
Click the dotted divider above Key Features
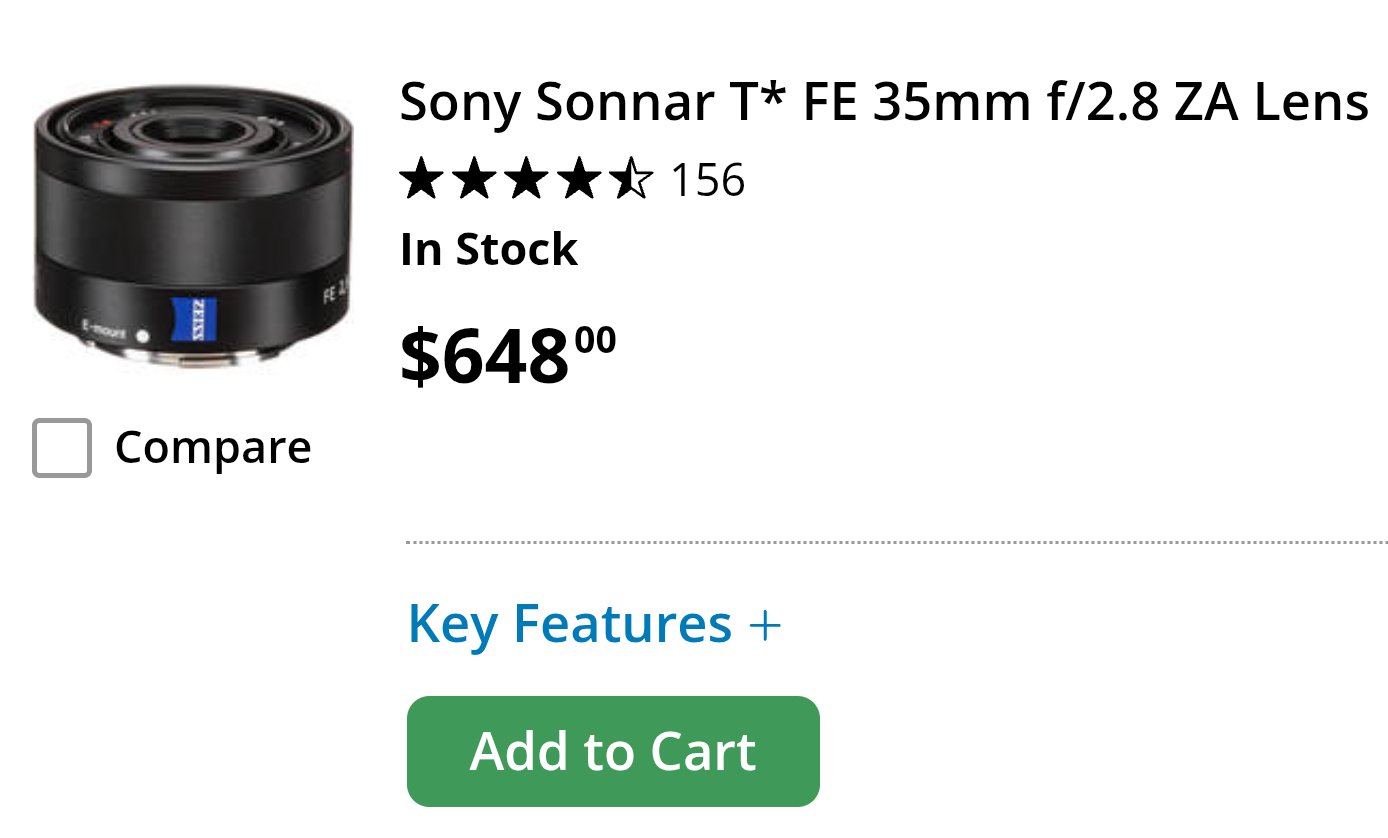point(896,543)
